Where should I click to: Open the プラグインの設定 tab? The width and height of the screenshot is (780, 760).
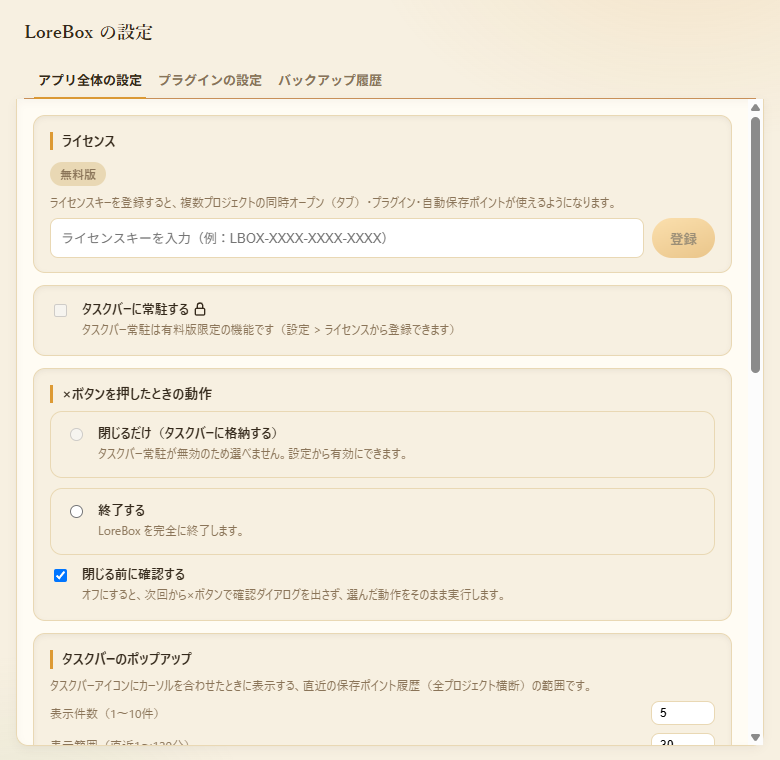tap(210, 81)
